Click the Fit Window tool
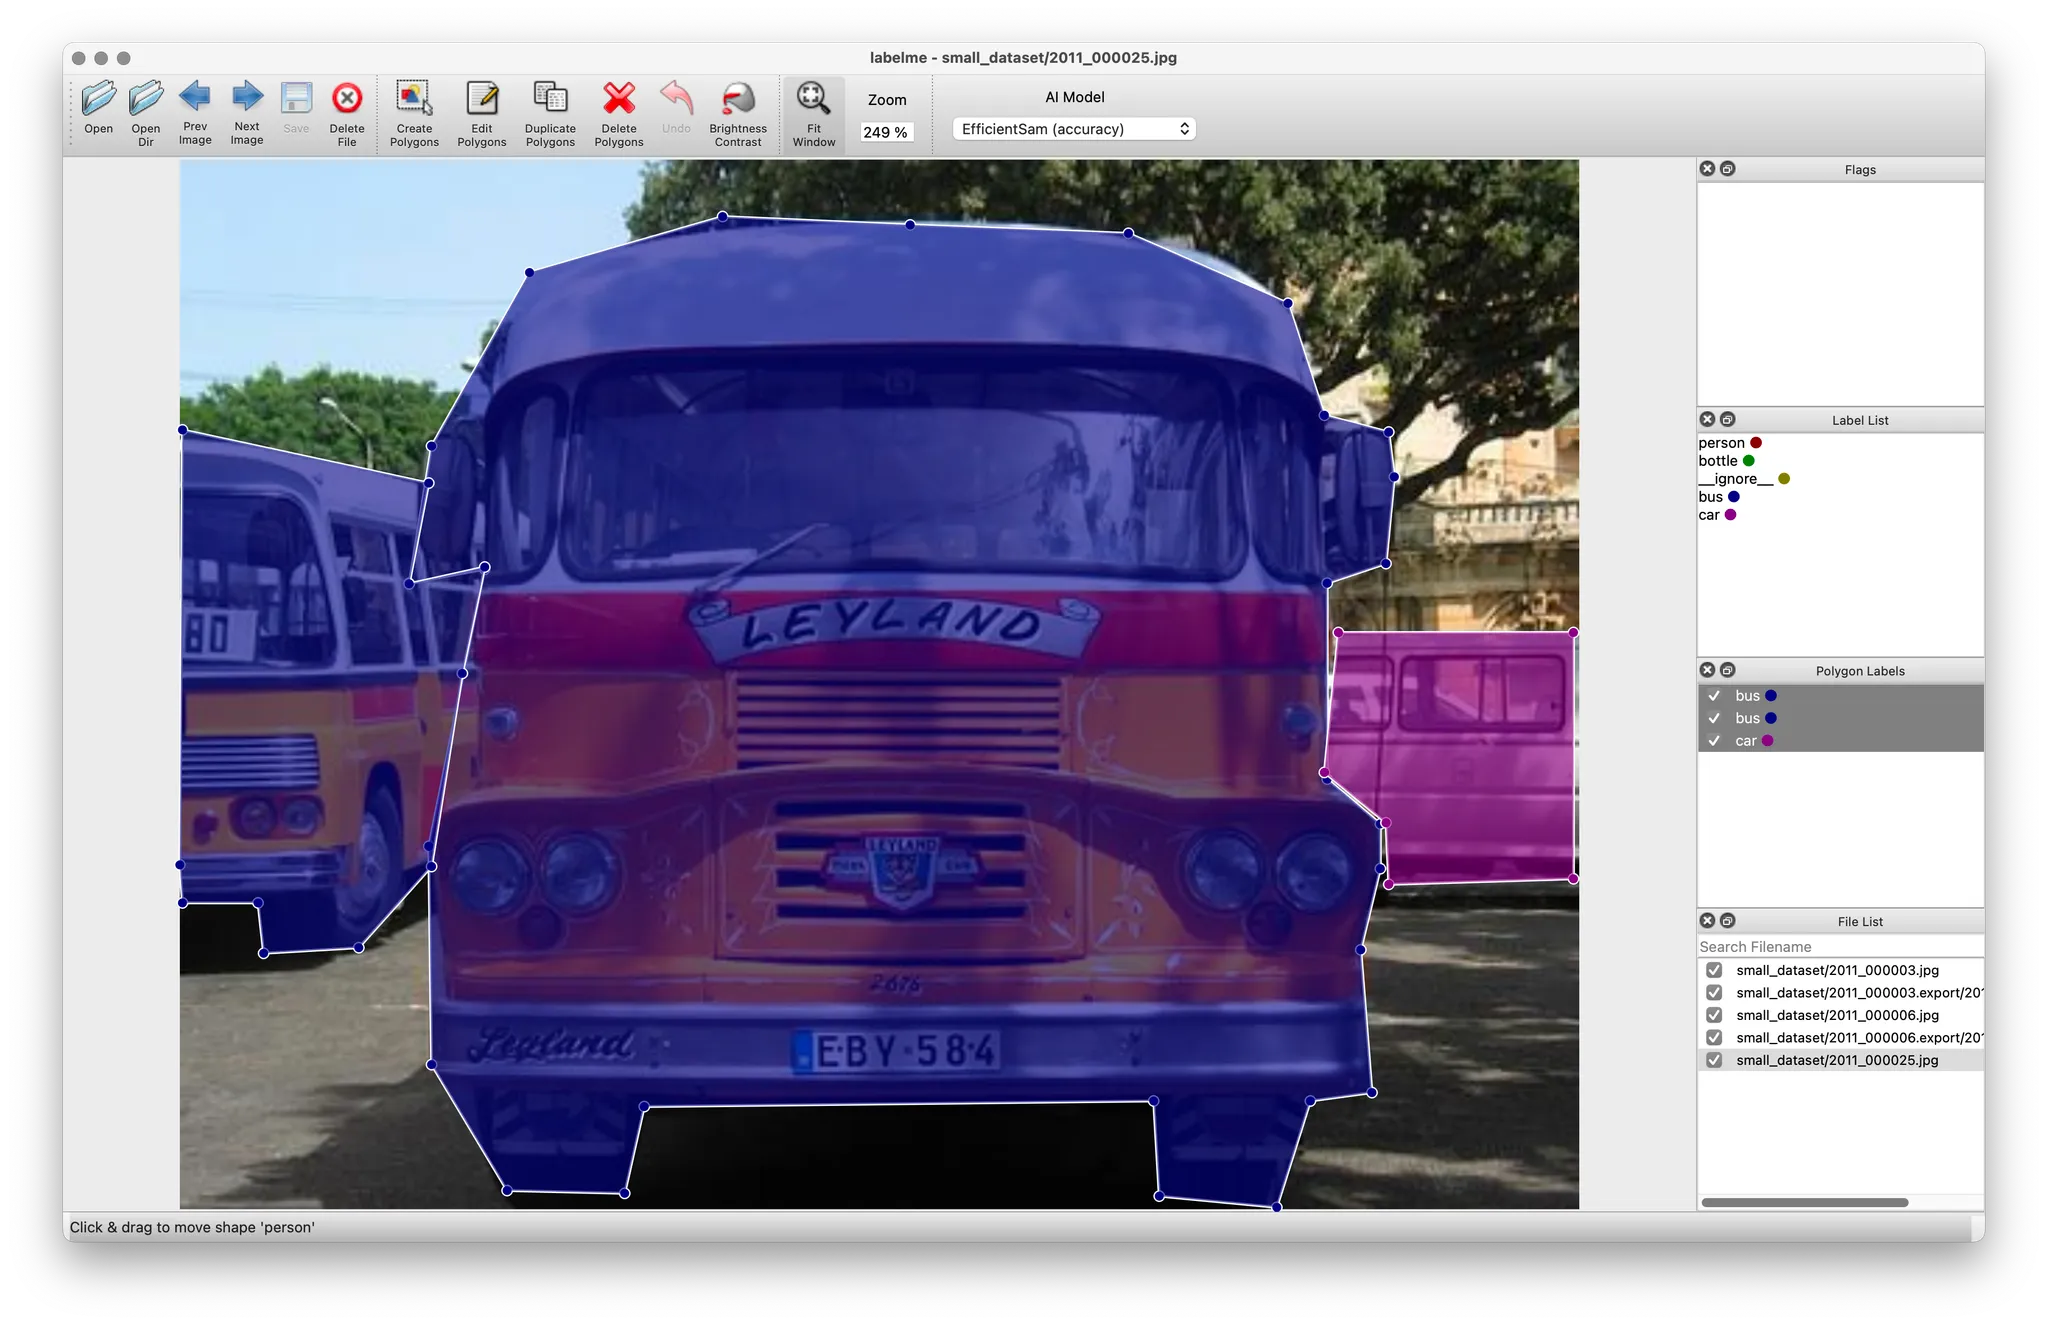 coord(814,99)
